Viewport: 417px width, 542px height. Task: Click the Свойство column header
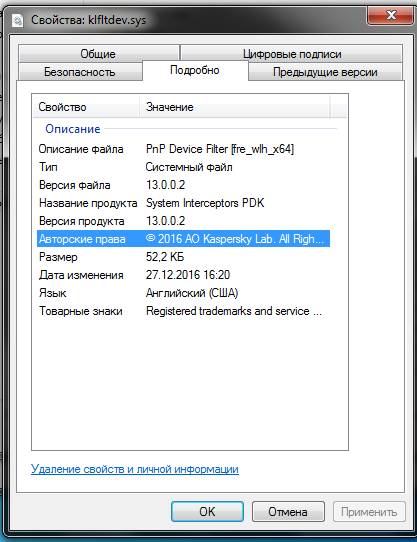pos(86,107)
